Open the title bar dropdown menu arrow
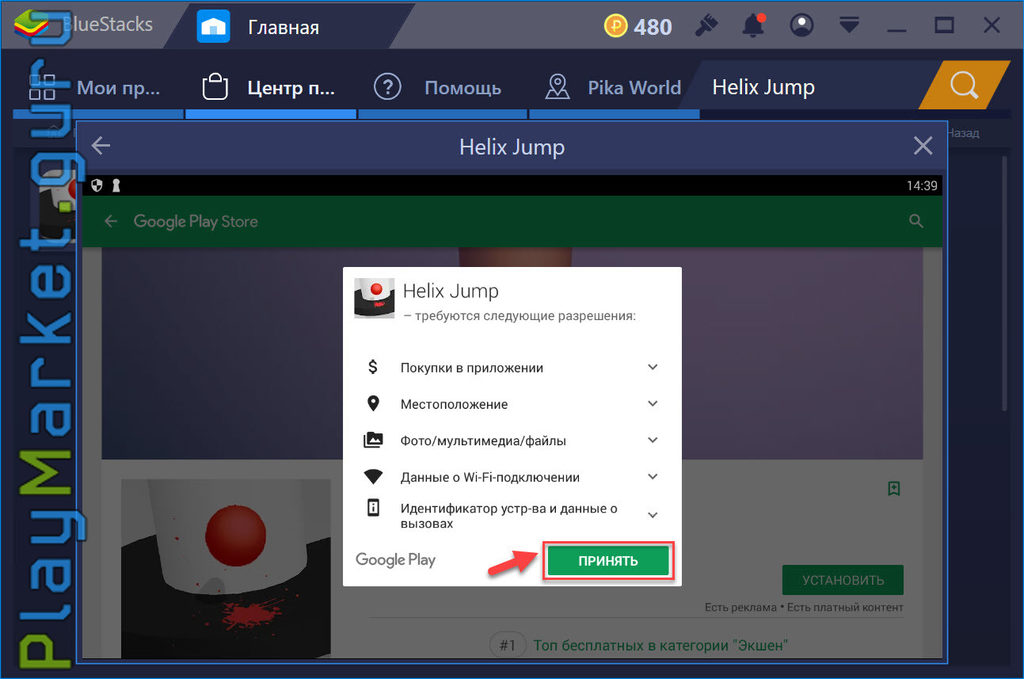 (x=849, y=25)
